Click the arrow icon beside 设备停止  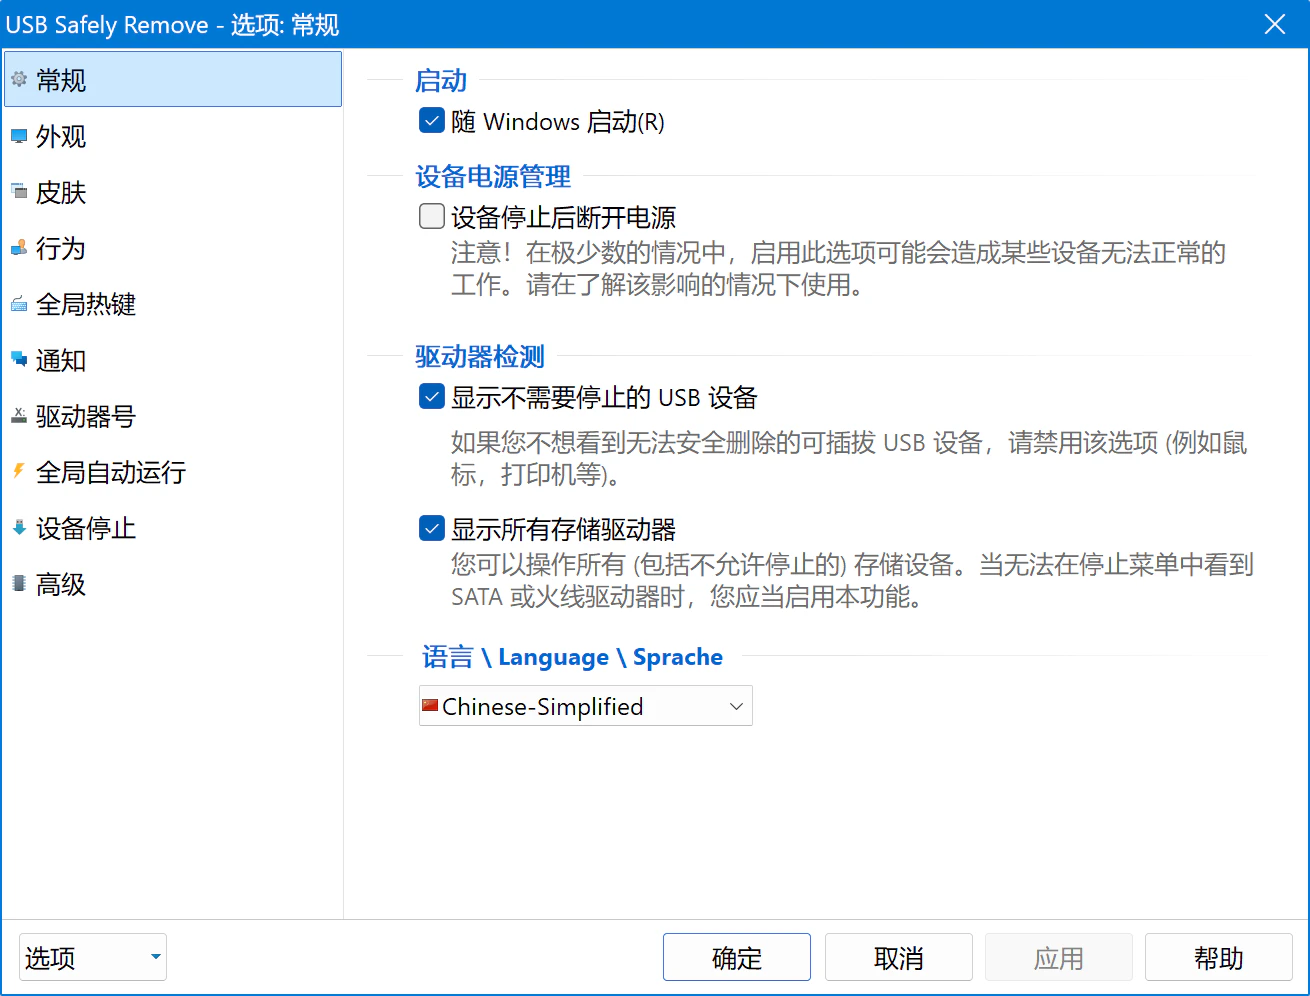[x=19, y=527]
